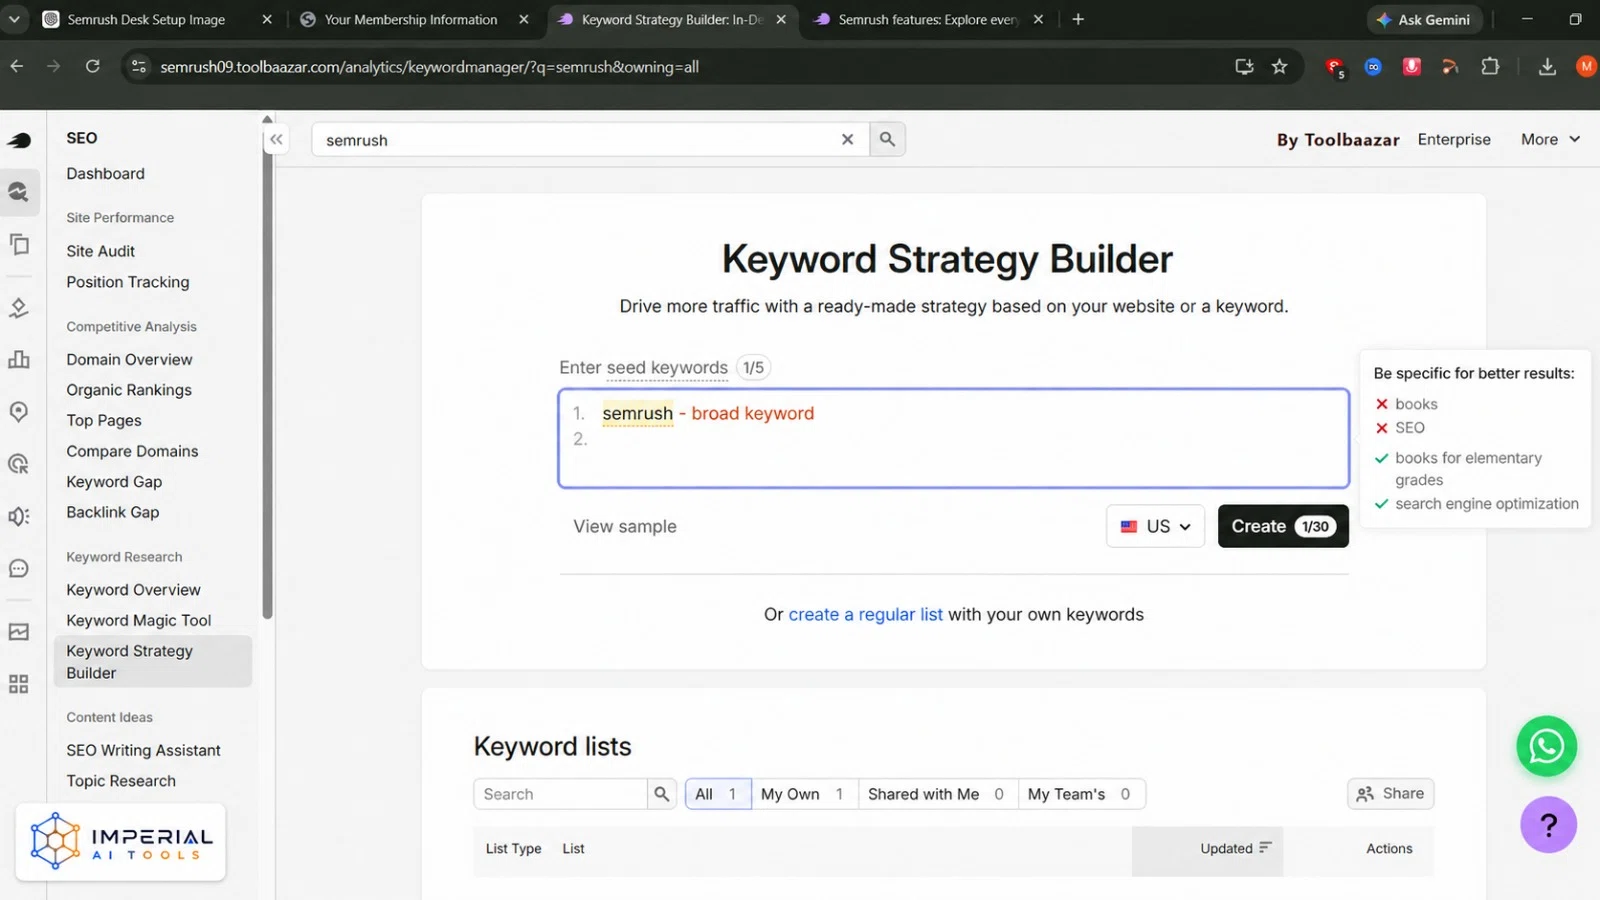Bookmark this page with star icon
Image resolution: width=1600 pixels, height=900 pixels.
pyautogui.click(x=1279, y=67)
